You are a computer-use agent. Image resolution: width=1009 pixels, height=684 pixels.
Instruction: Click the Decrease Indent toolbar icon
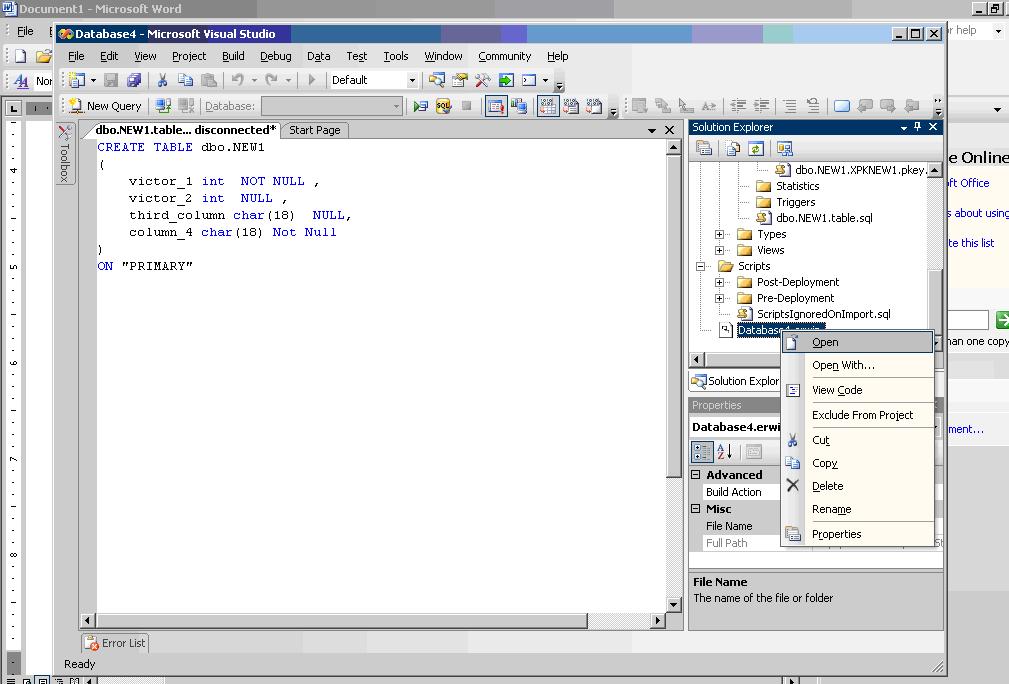pos(738,106)
